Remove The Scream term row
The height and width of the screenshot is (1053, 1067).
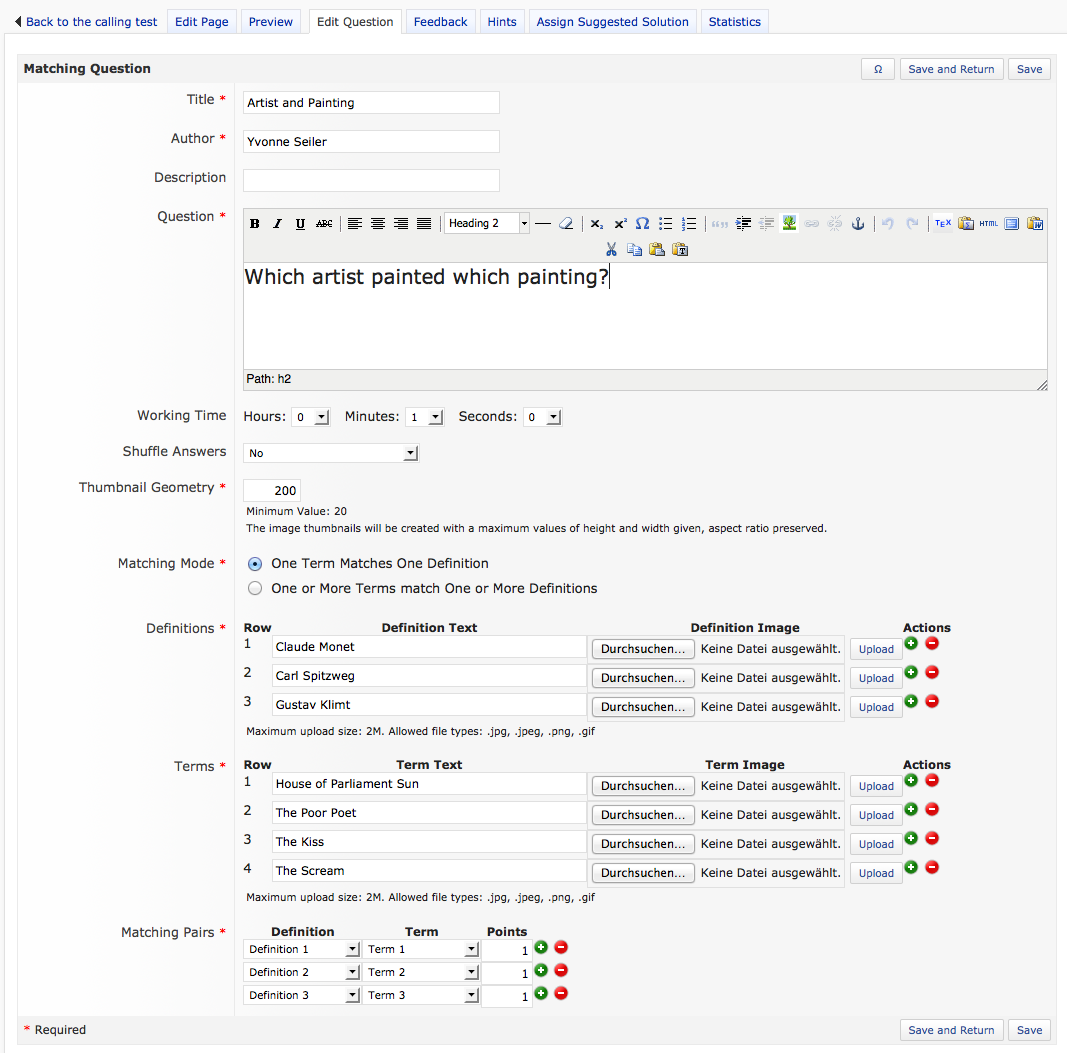coord(932,867)
